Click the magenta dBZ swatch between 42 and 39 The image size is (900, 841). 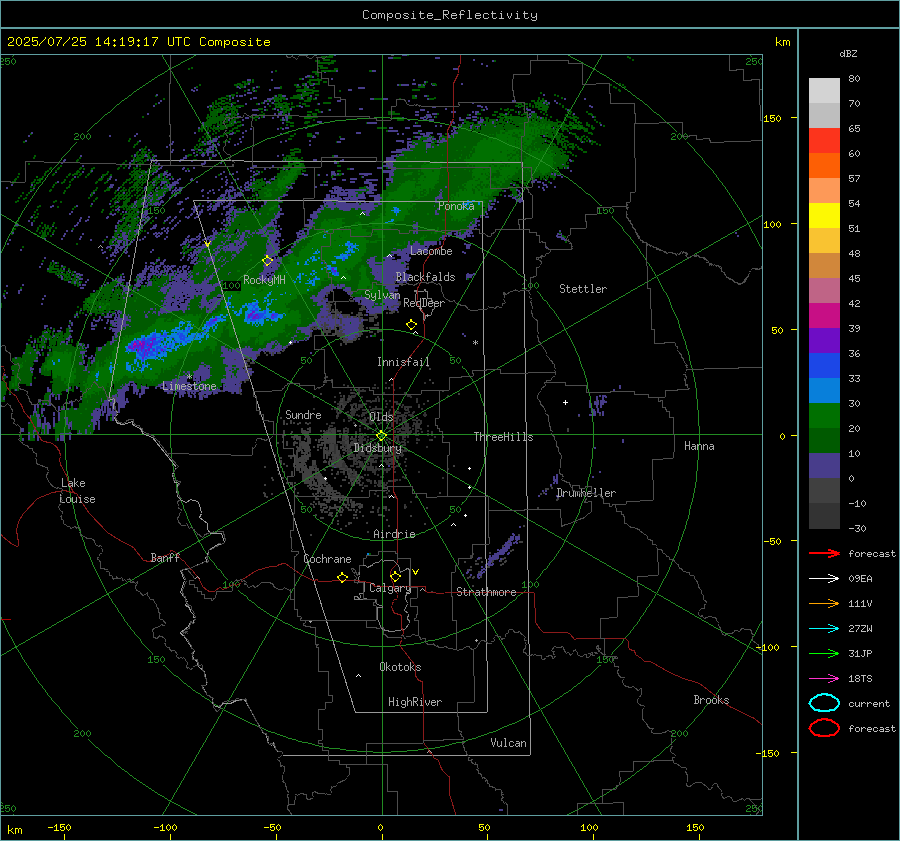coord(824,316)
